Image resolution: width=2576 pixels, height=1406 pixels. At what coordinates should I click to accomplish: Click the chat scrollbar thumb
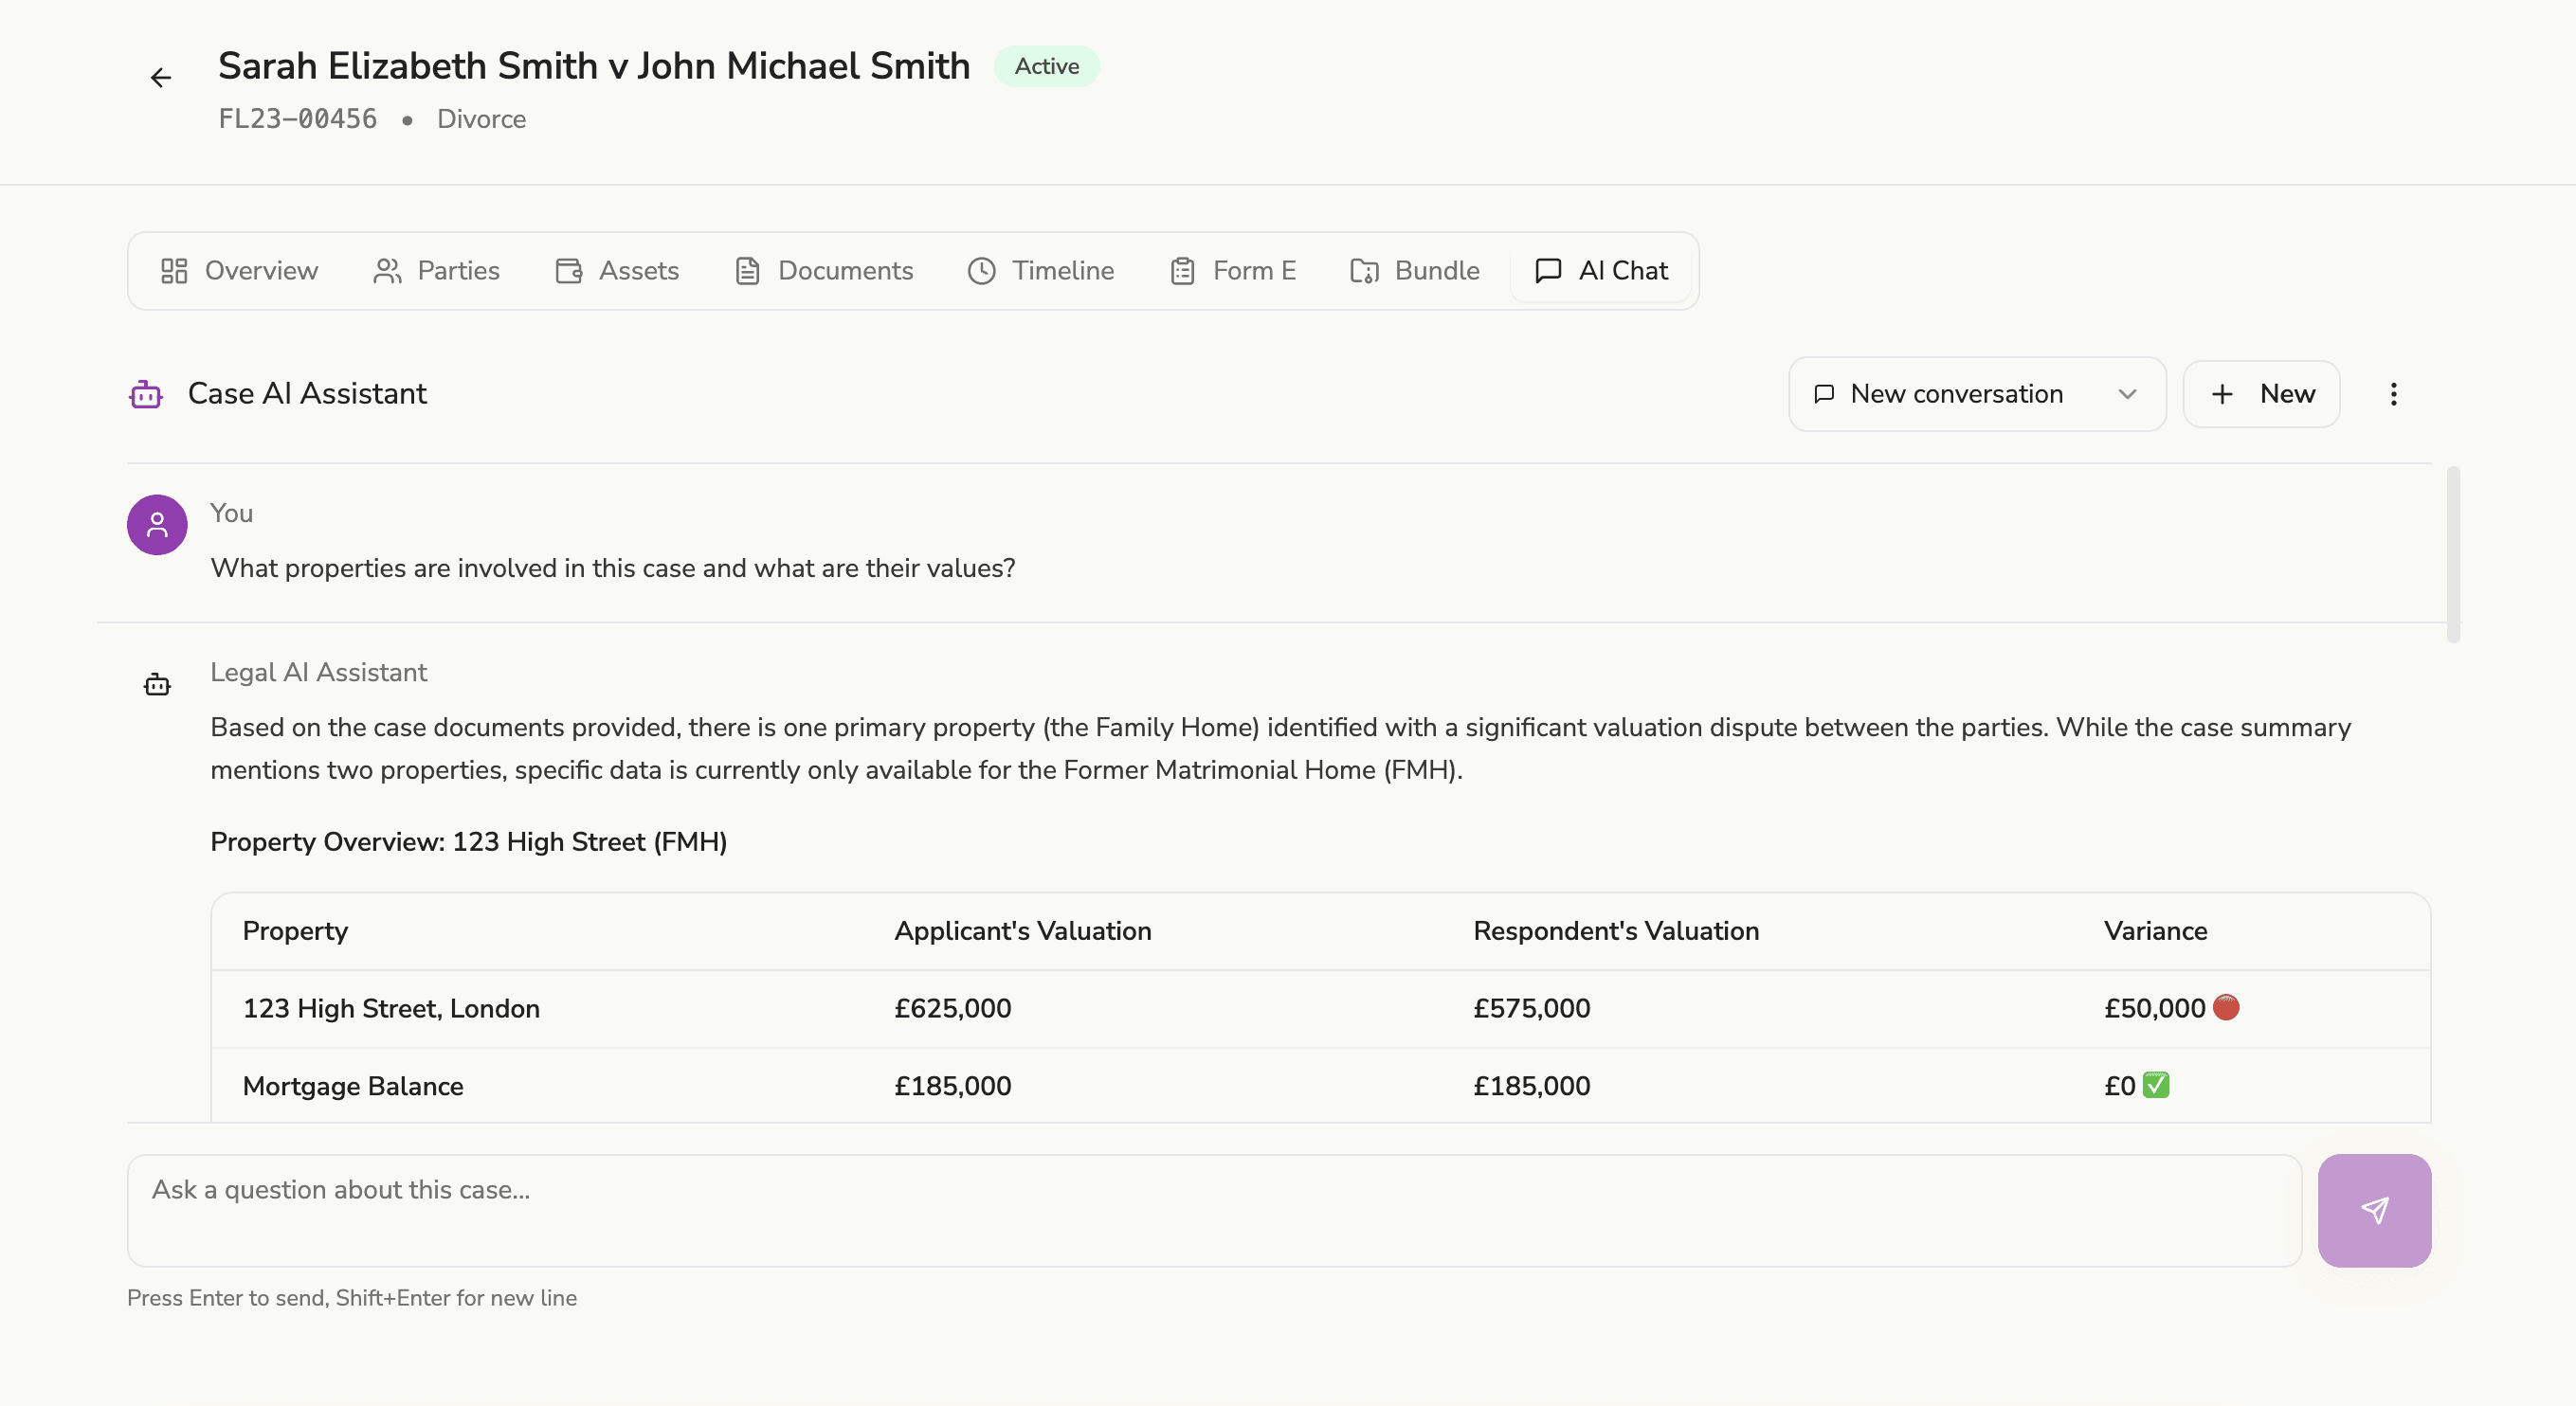pyautogui.click(x=2452, y=555)
